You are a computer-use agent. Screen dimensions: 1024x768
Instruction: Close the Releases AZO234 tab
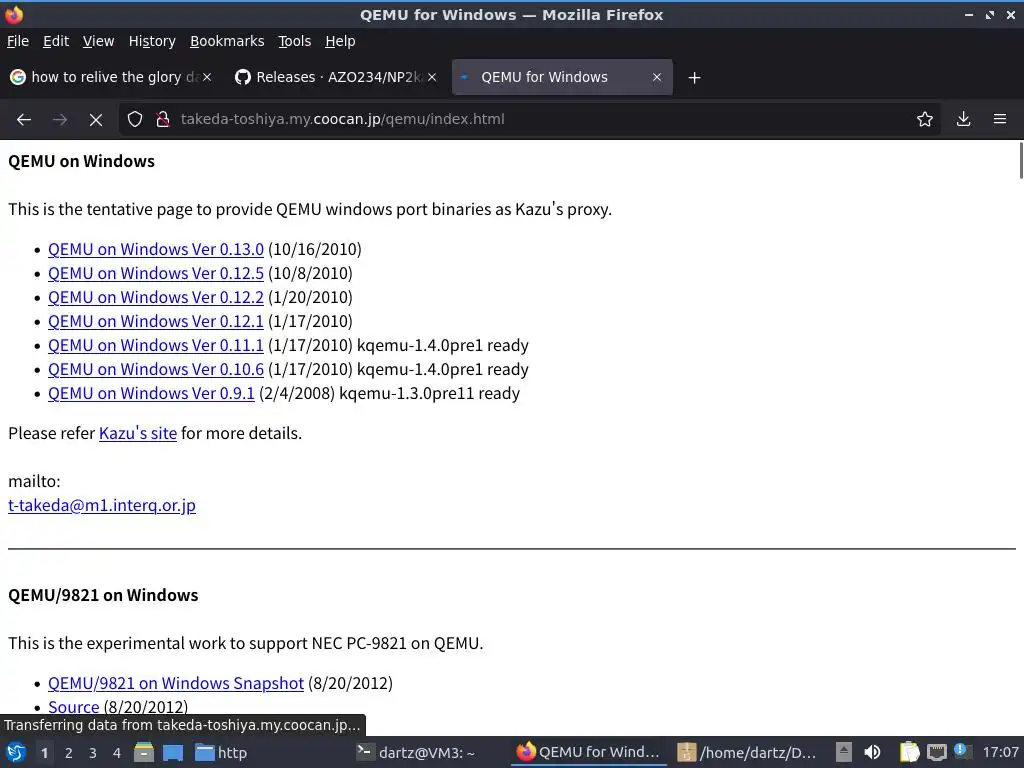point(432,77)
